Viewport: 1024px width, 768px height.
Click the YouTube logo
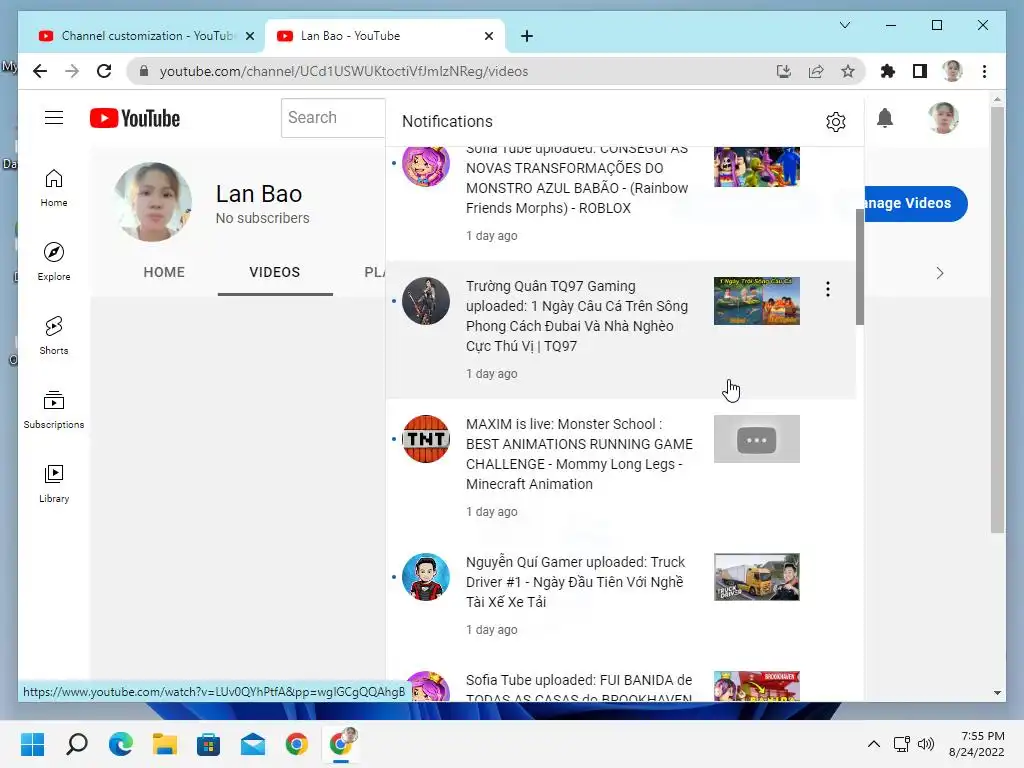(x=135, y=118)
